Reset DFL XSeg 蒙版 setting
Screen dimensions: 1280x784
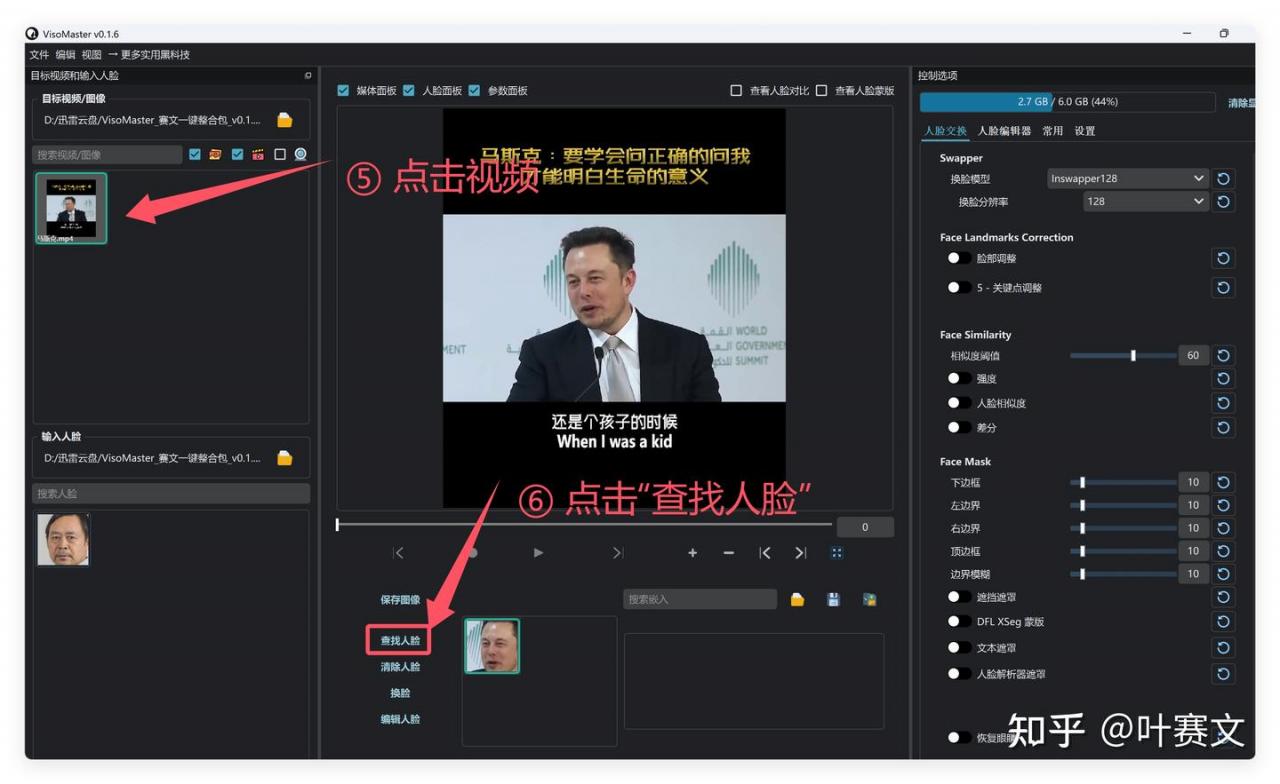[x=1223, y=621]
